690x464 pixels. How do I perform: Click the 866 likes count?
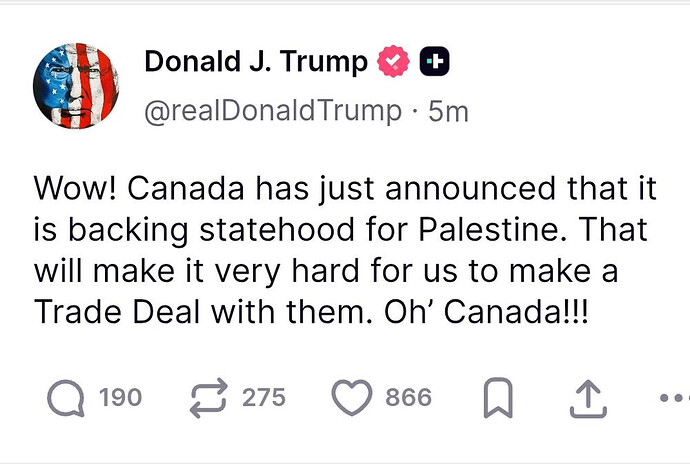click(409, 398)
